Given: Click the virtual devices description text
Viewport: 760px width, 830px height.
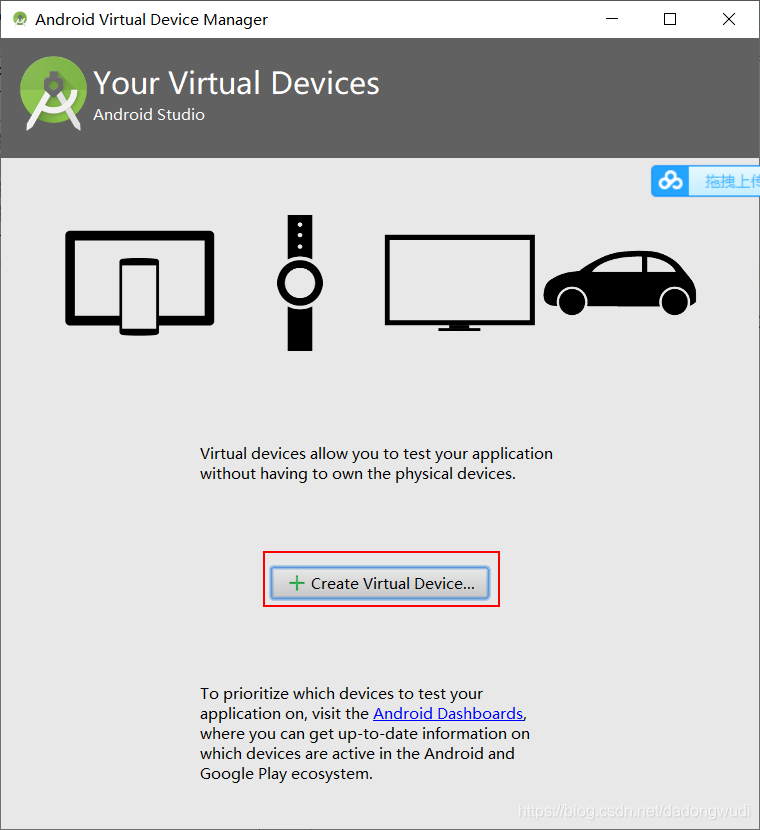Looking at the screenshot, I should pos(376,463).
